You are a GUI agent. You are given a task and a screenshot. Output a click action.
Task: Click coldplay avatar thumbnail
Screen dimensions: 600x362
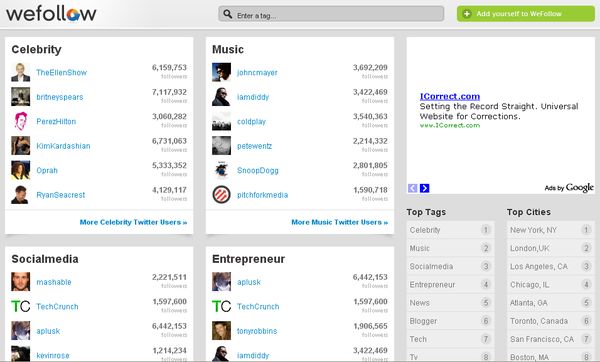[x=222, y=121]
